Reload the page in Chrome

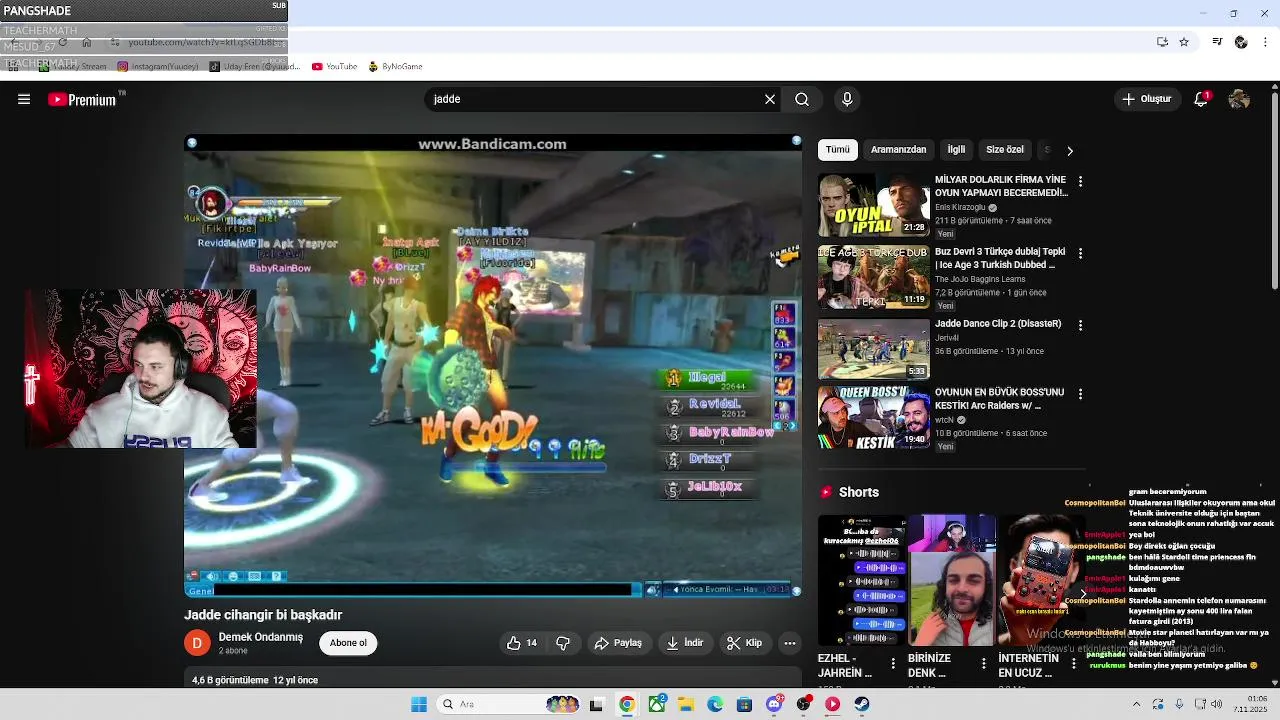[x=62, y=42]
